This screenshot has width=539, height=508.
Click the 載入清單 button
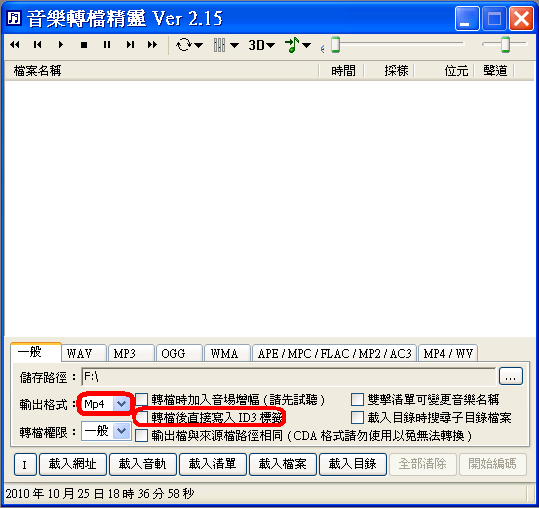(213, 464)
